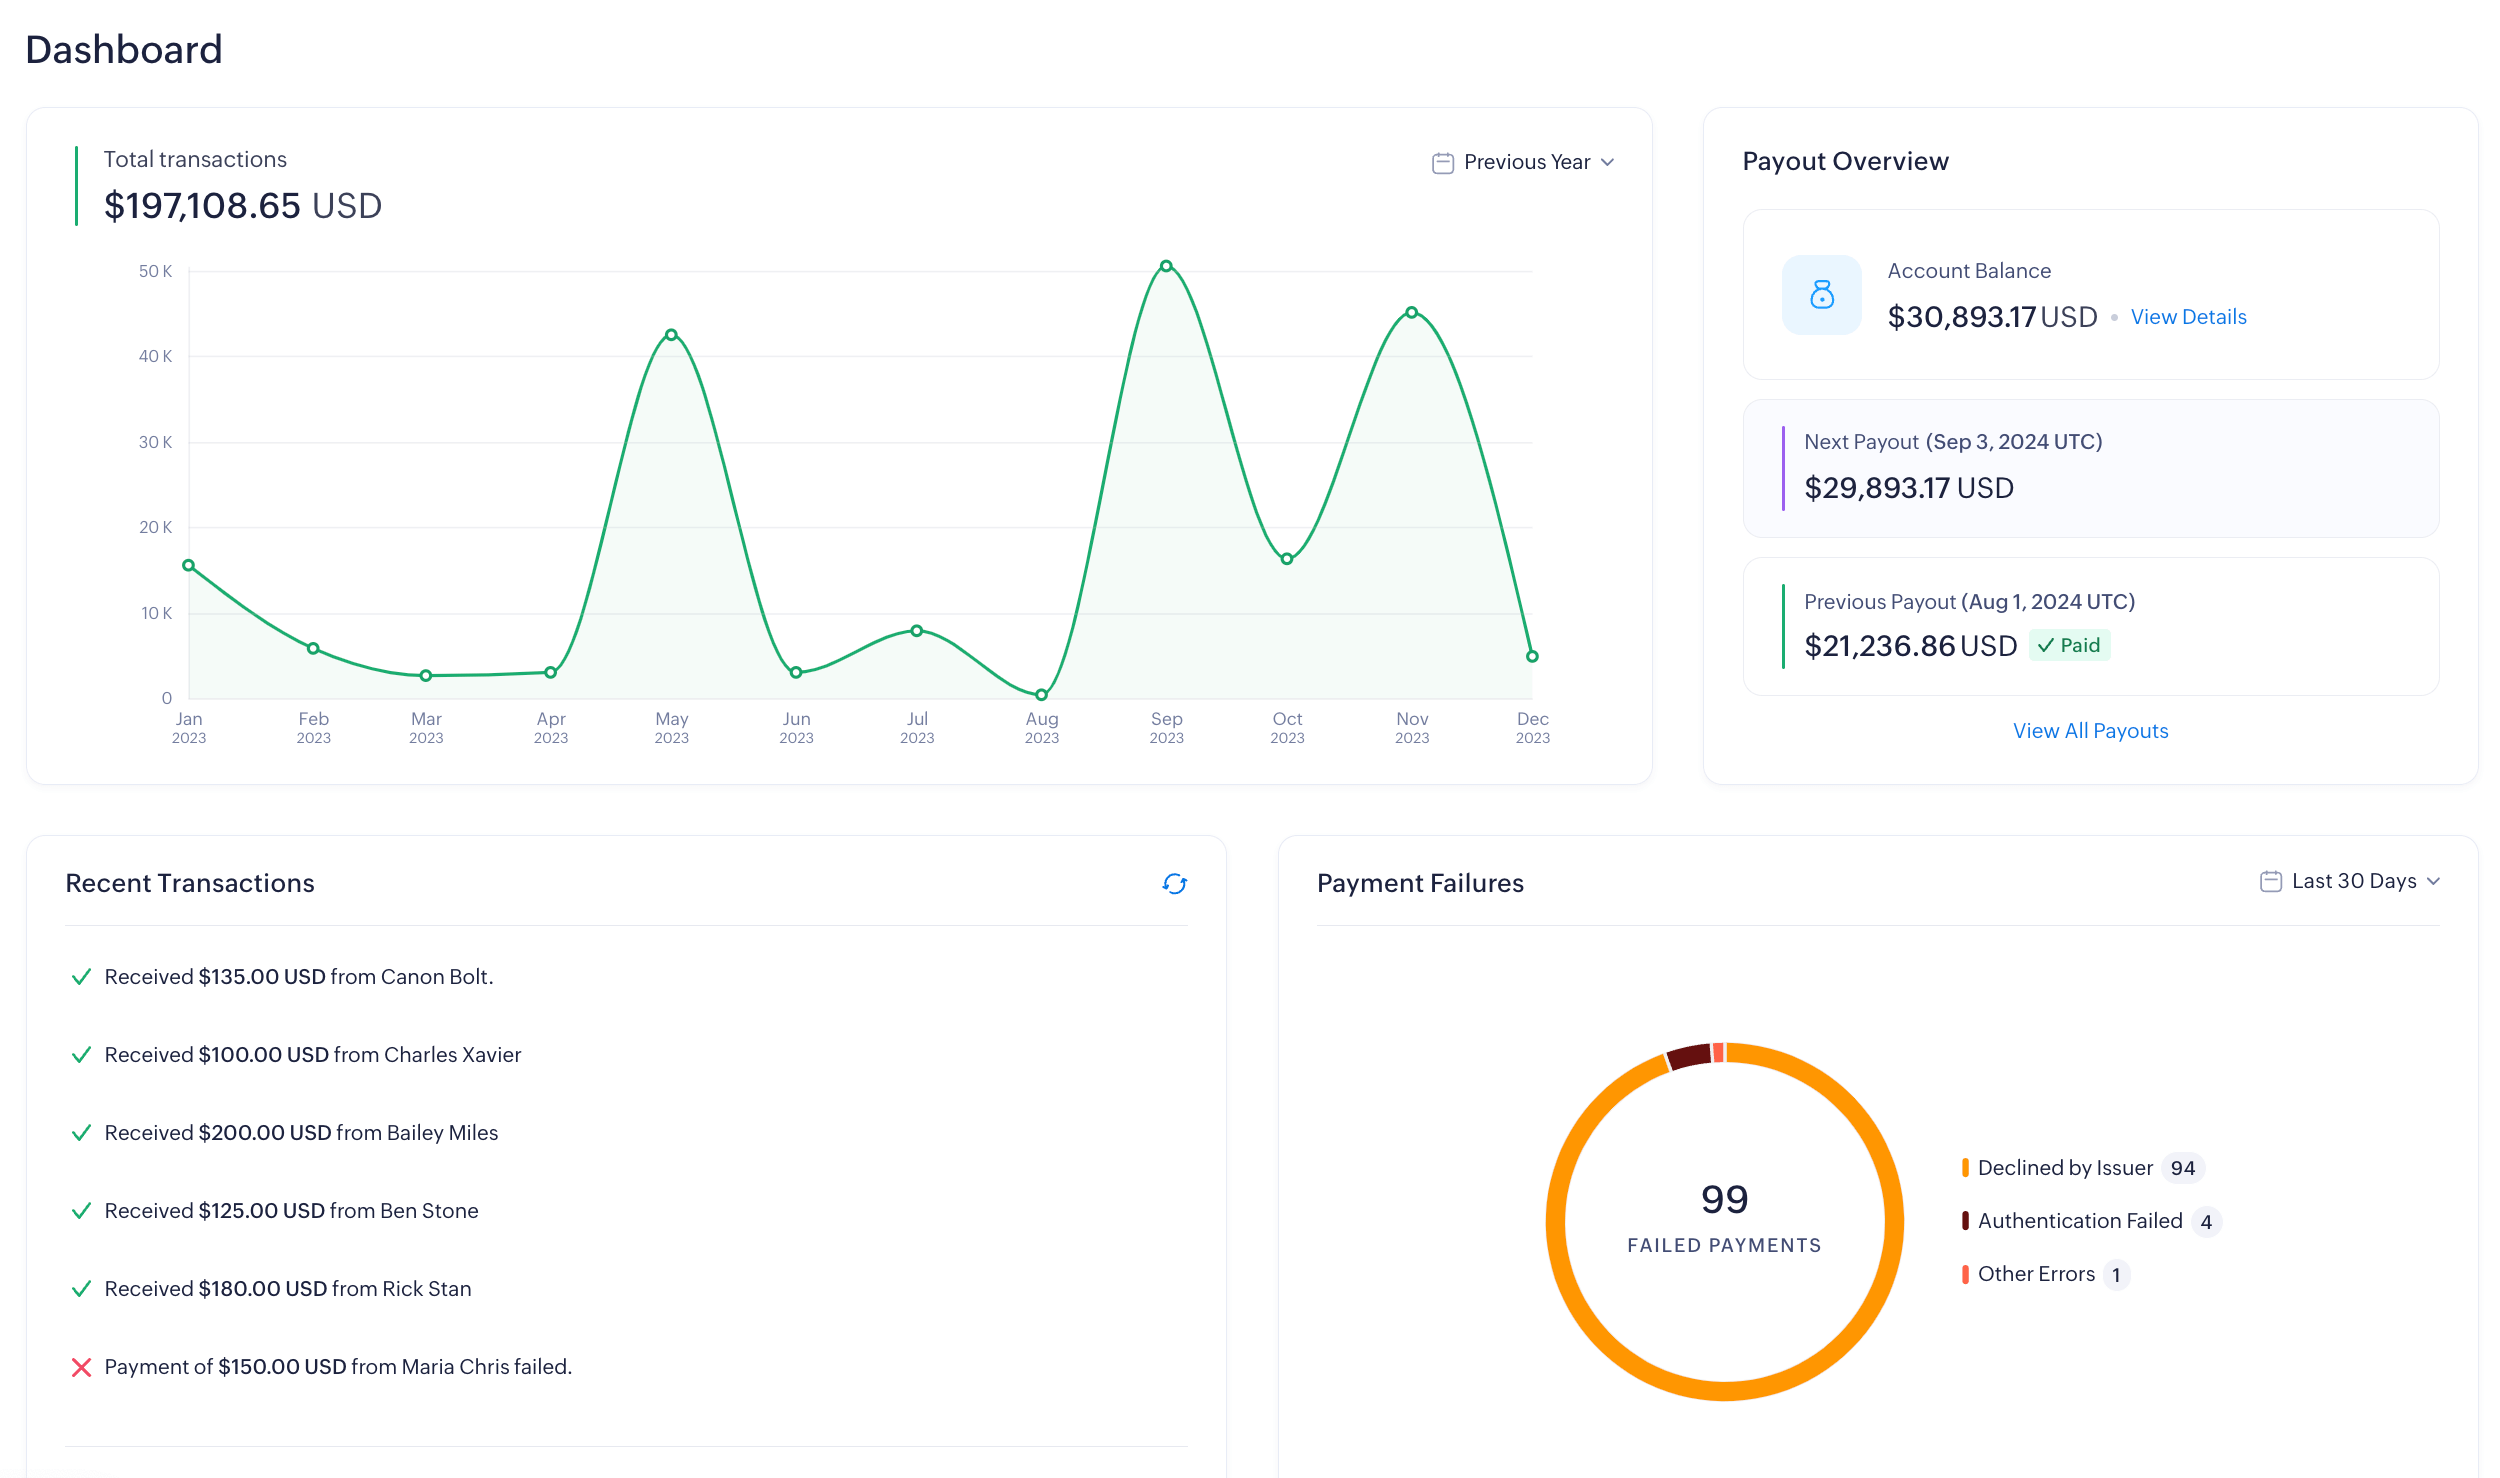Click the refresh icon in Recent Transactions

click(1174, 884)
